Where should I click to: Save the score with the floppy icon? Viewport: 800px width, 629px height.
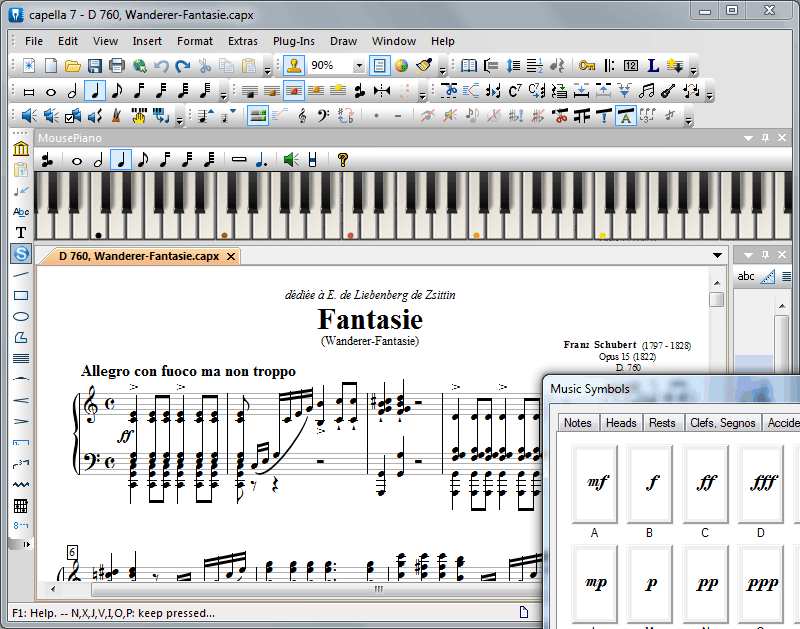95,66
